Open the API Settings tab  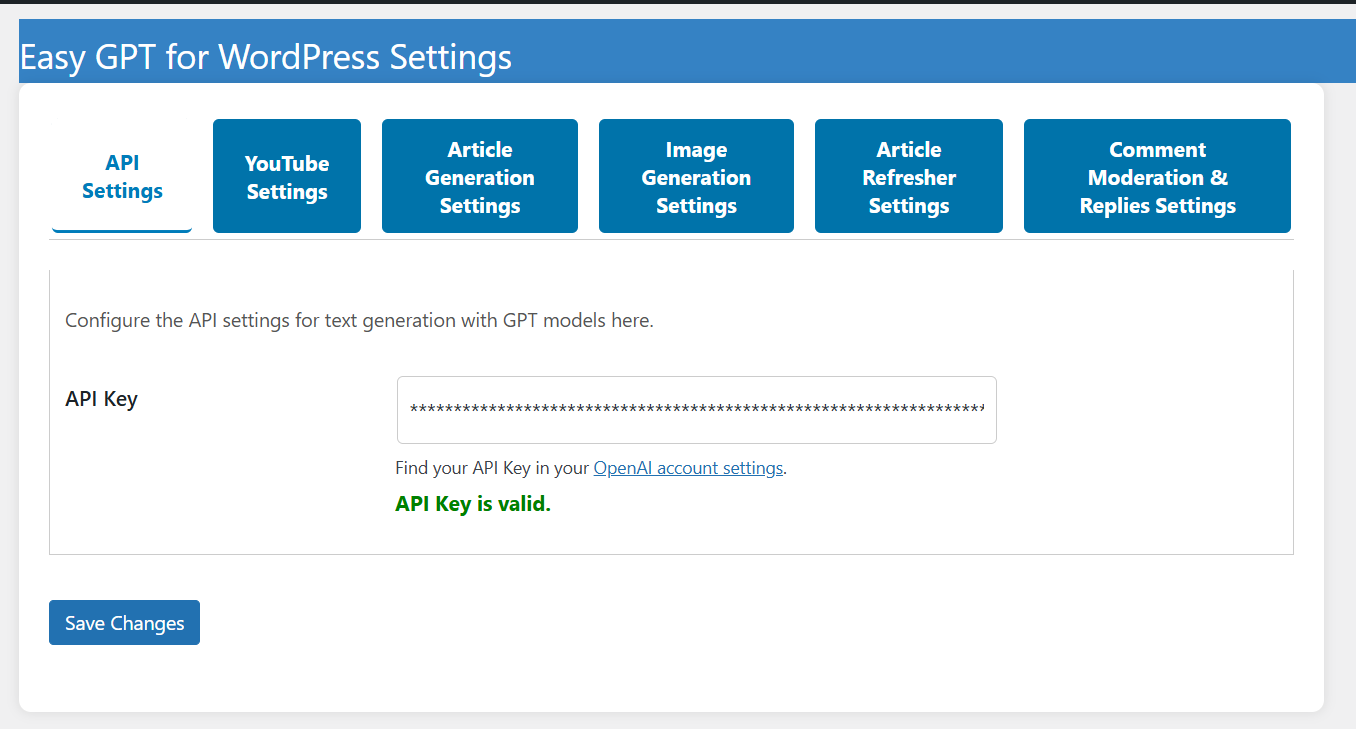pos(122,177)
